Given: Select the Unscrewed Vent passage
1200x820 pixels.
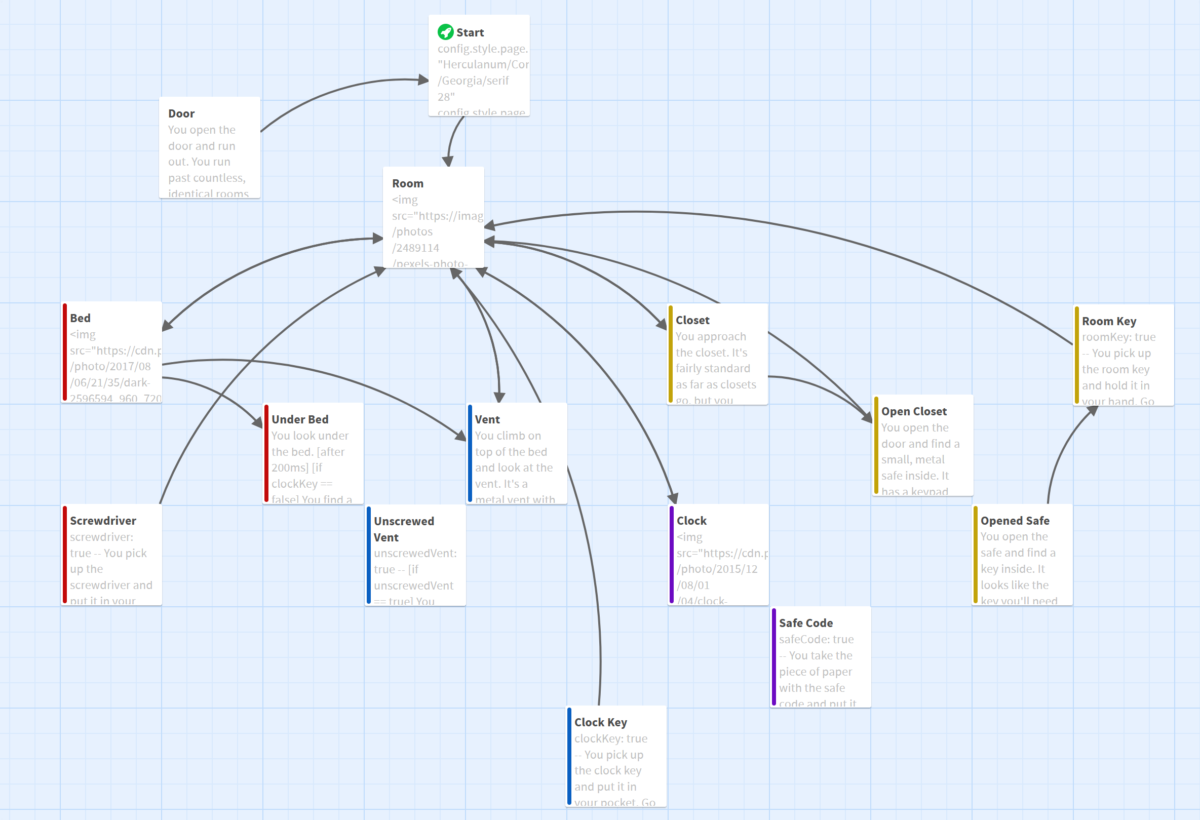Looking at the screenshot, I should click(416, 555).
